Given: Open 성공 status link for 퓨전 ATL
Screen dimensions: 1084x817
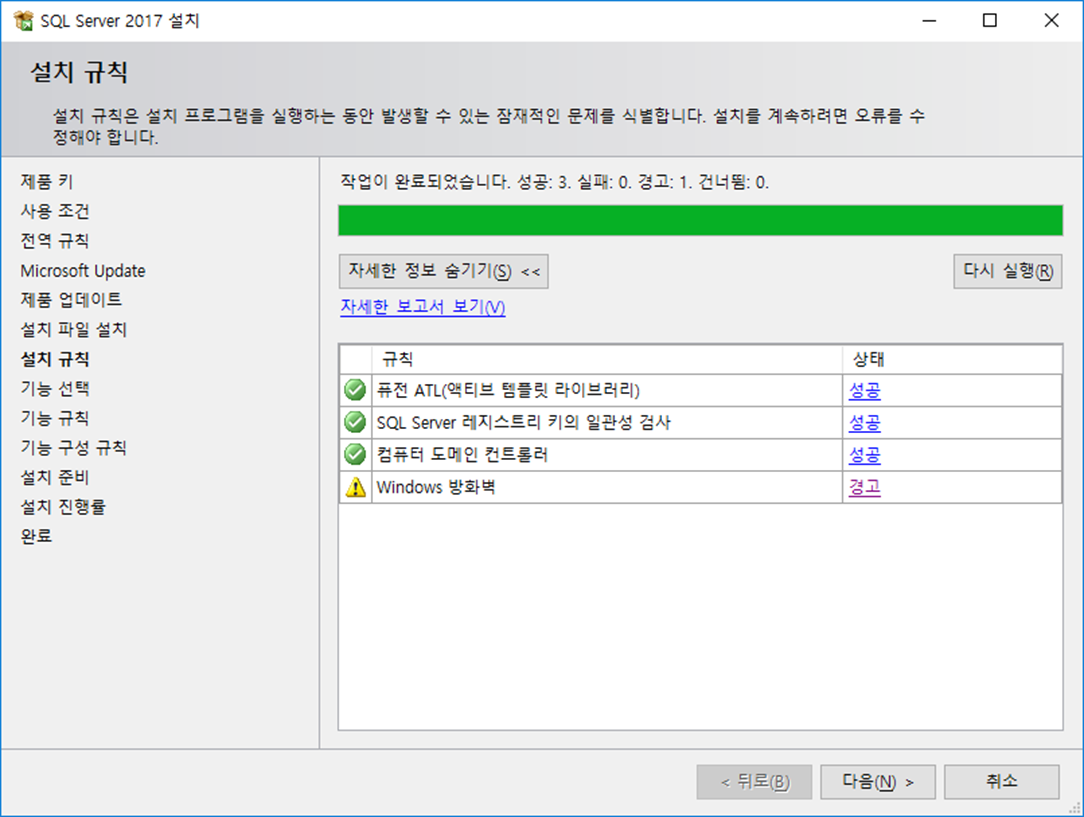Looking at the screenshot, I should point(864,391).
